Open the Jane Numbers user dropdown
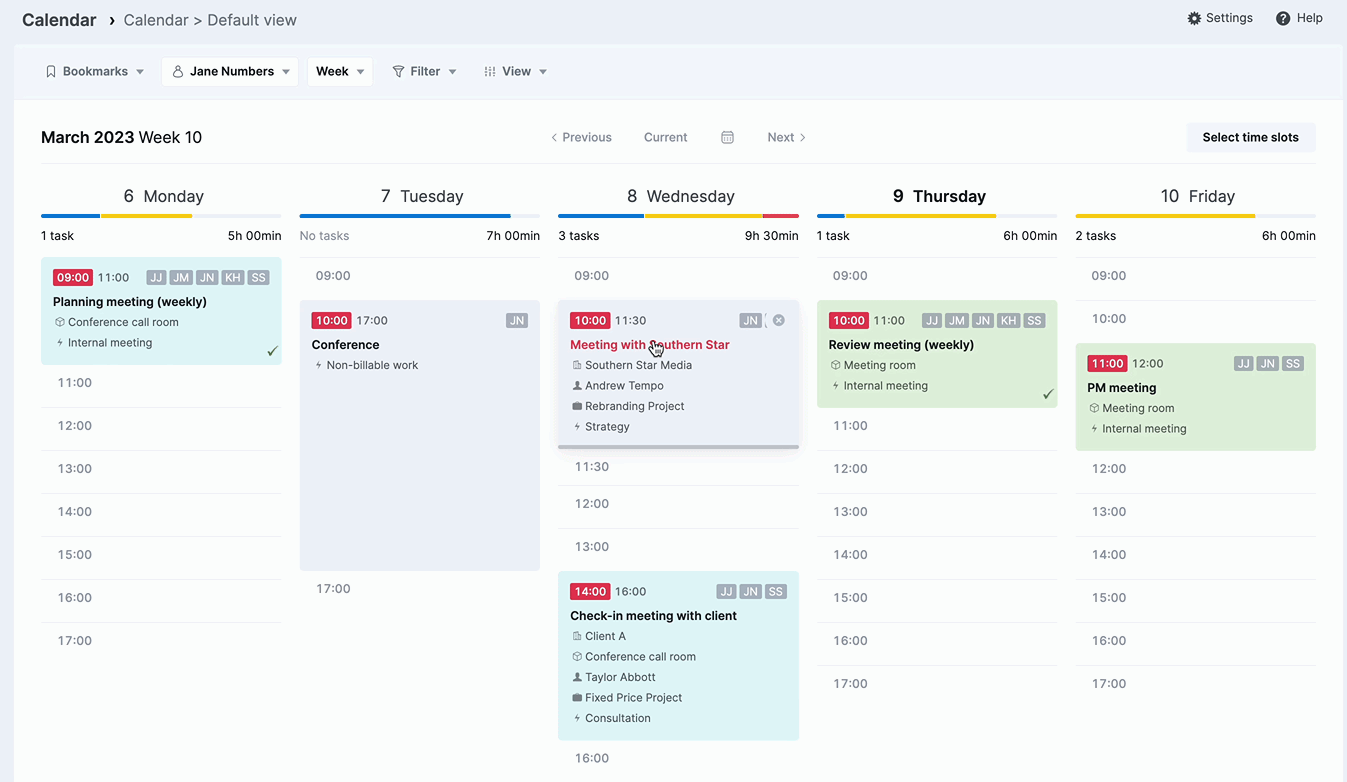The width and height of the screenshot is (1347, 782). (230, 72)
